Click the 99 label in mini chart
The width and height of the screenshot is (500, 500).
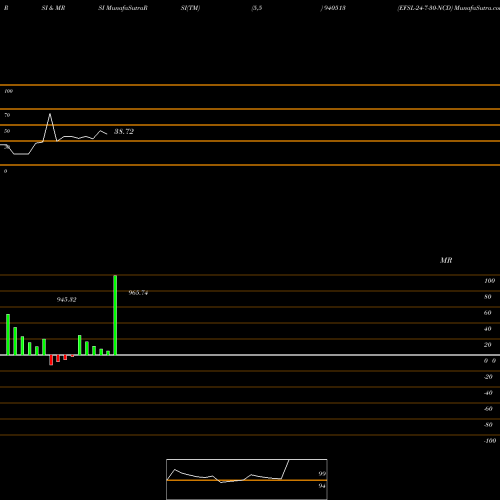[322, 474]
